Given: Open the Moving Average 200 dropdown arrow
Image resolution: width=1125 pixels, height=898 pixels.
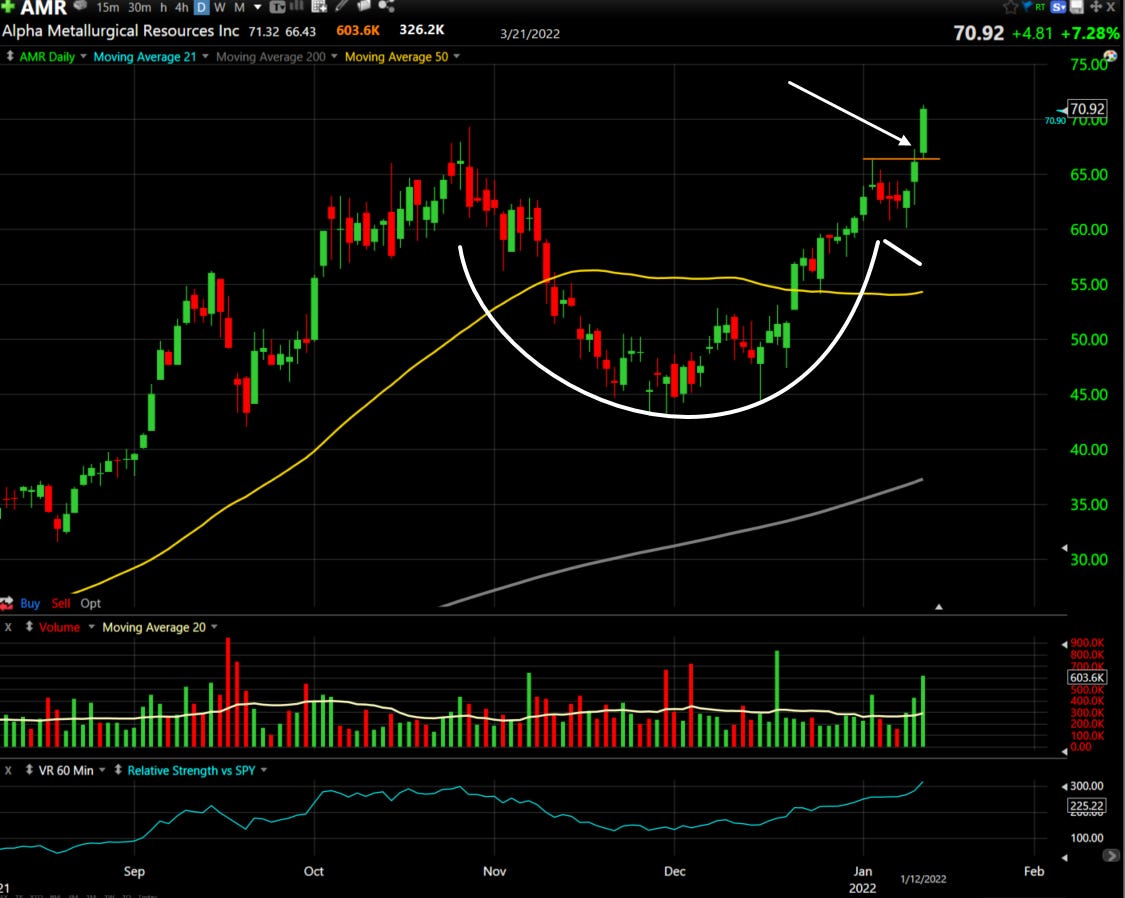Looking at the screenshot, I should (x=334, y=56).
